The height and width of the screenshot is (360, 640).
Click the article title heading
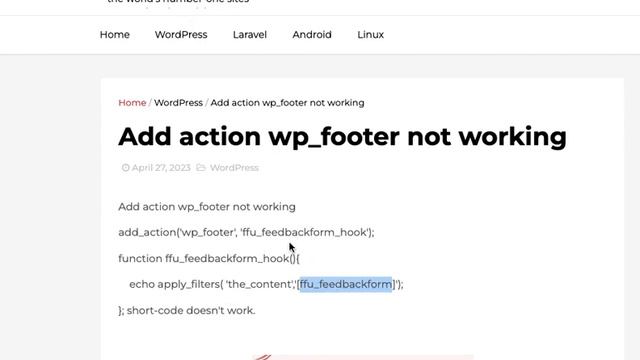(x=342, y=136)
